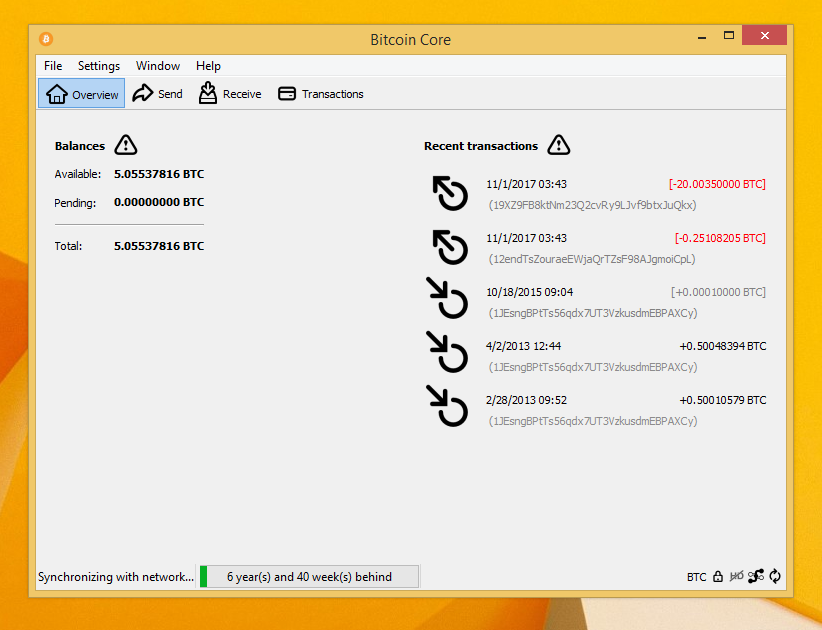Switch to the Receive tab
This screenshot has height=630, width=822.
coord(230,94)
